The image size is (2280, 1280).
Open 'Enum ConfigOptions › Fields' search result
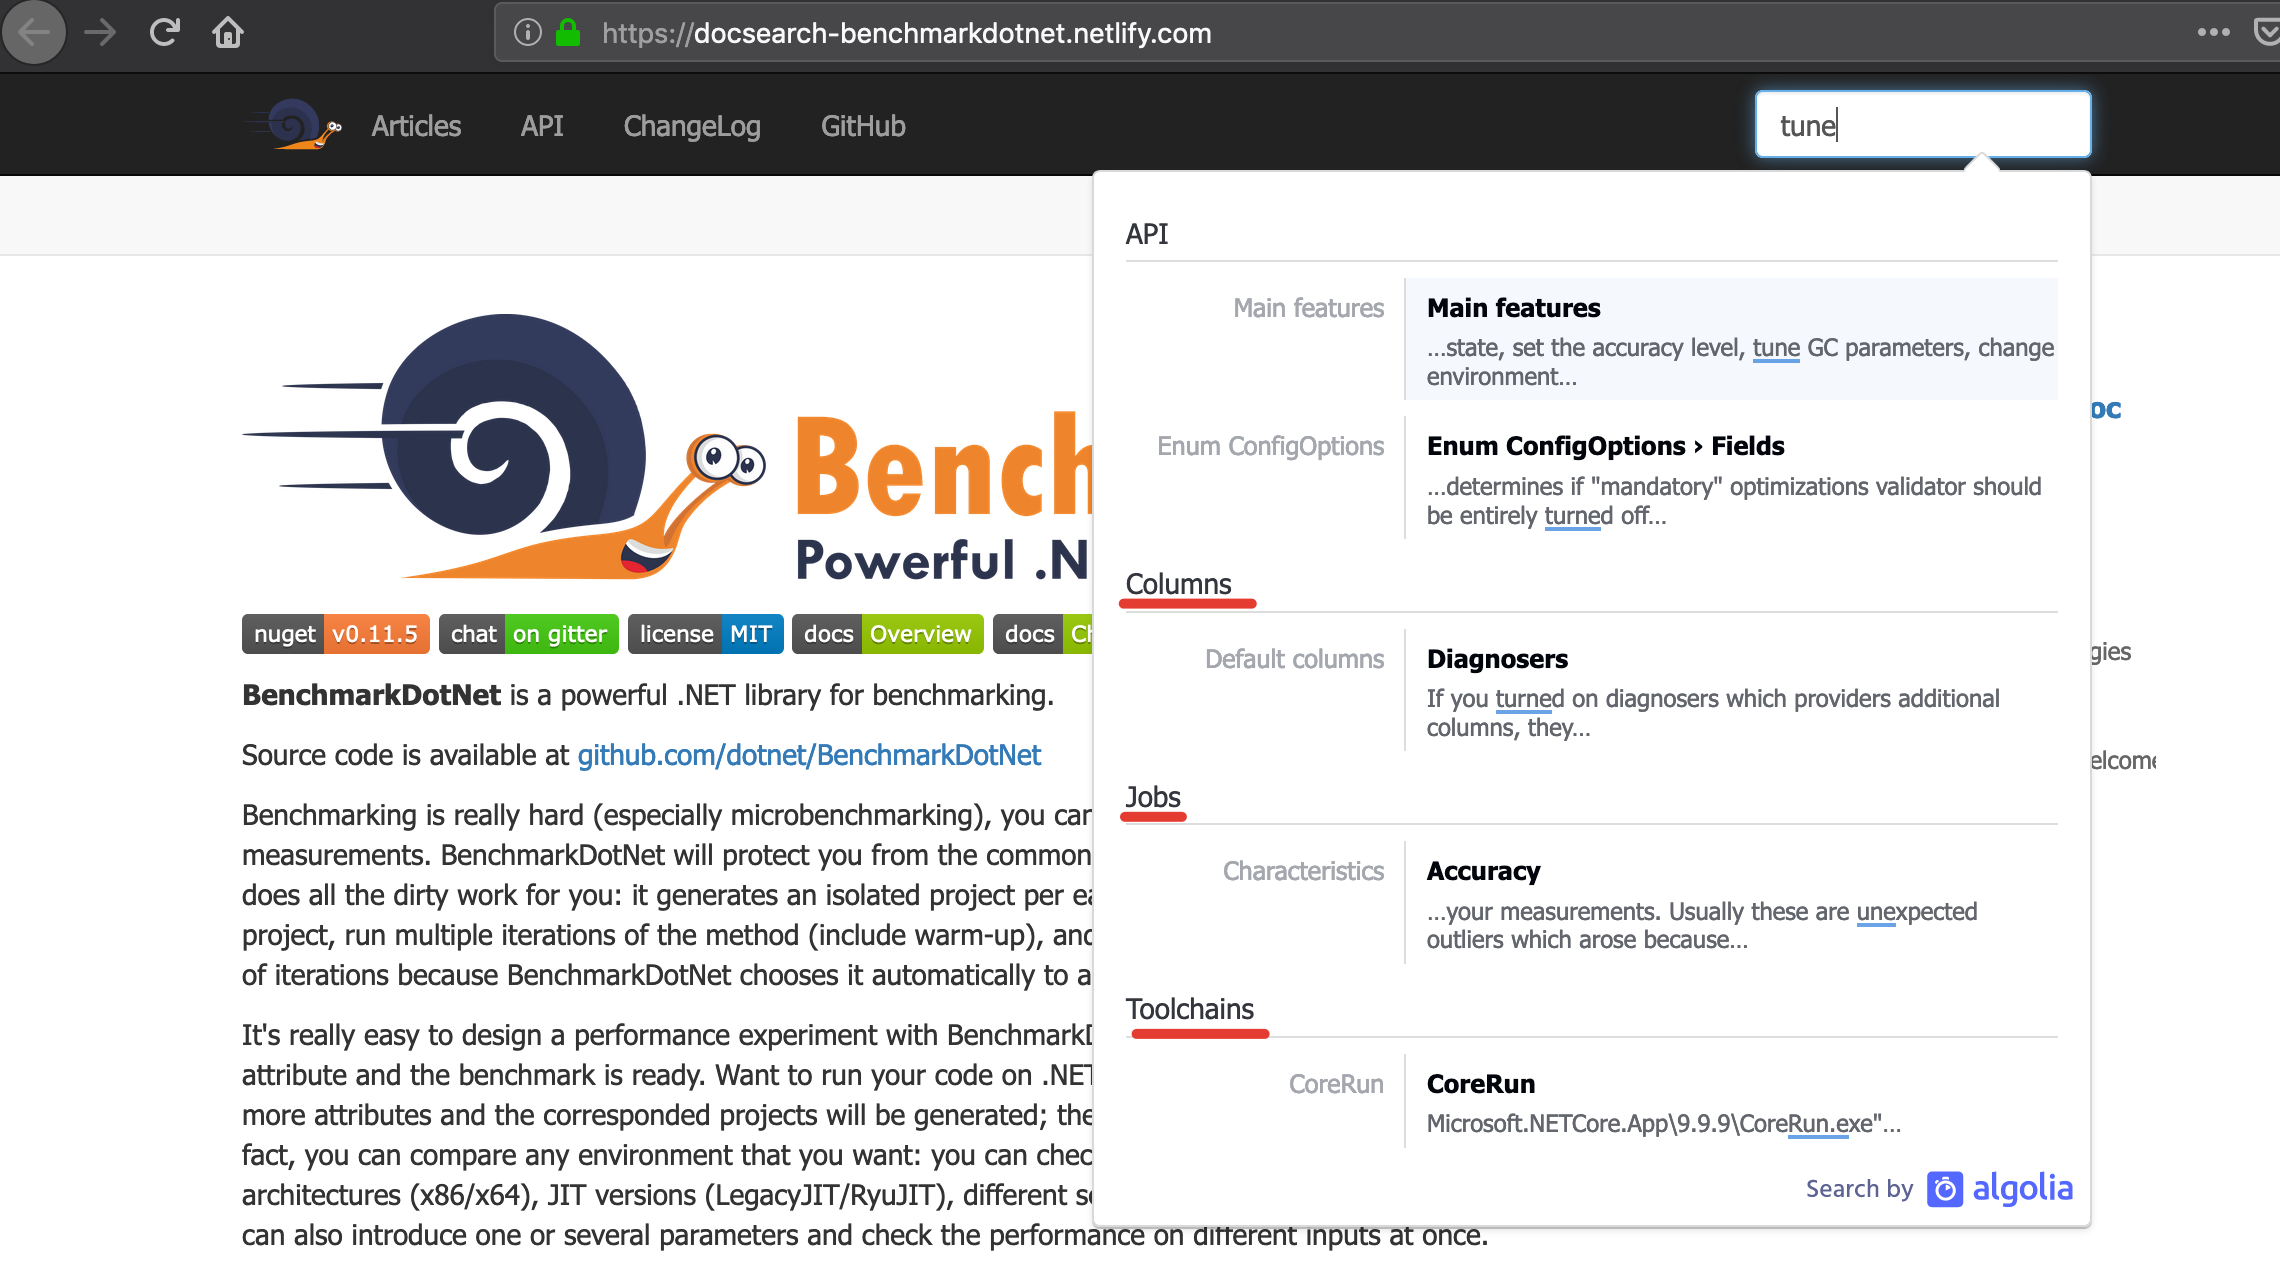[x=1731, y=478]
